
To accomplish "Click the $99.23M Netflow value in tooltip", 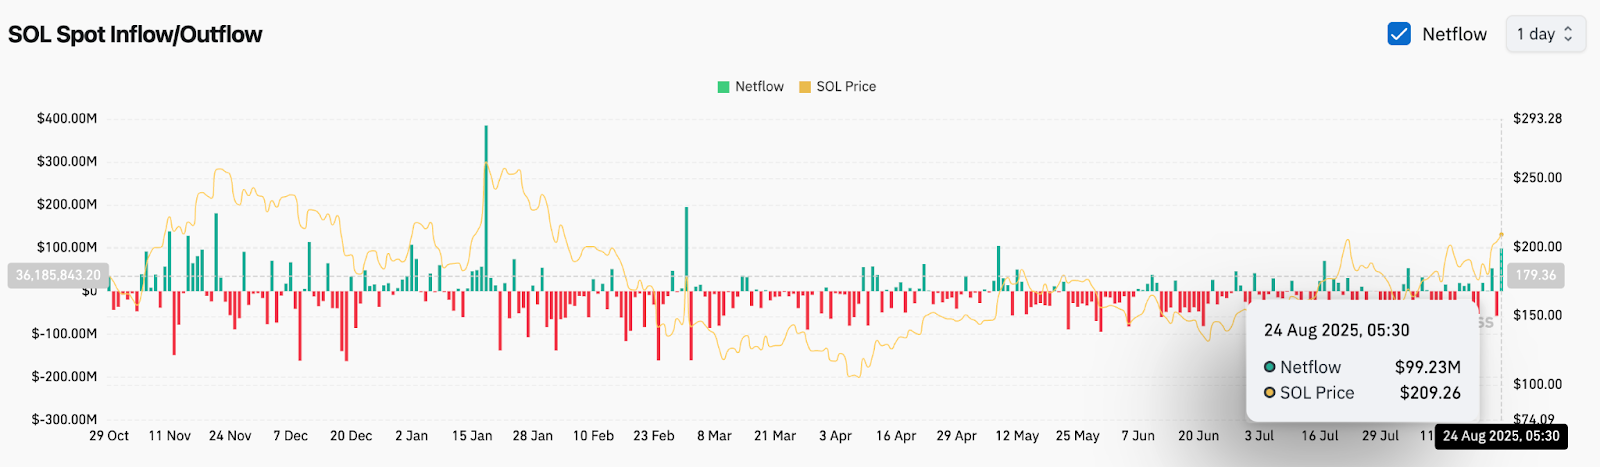I will point(1427,367).
